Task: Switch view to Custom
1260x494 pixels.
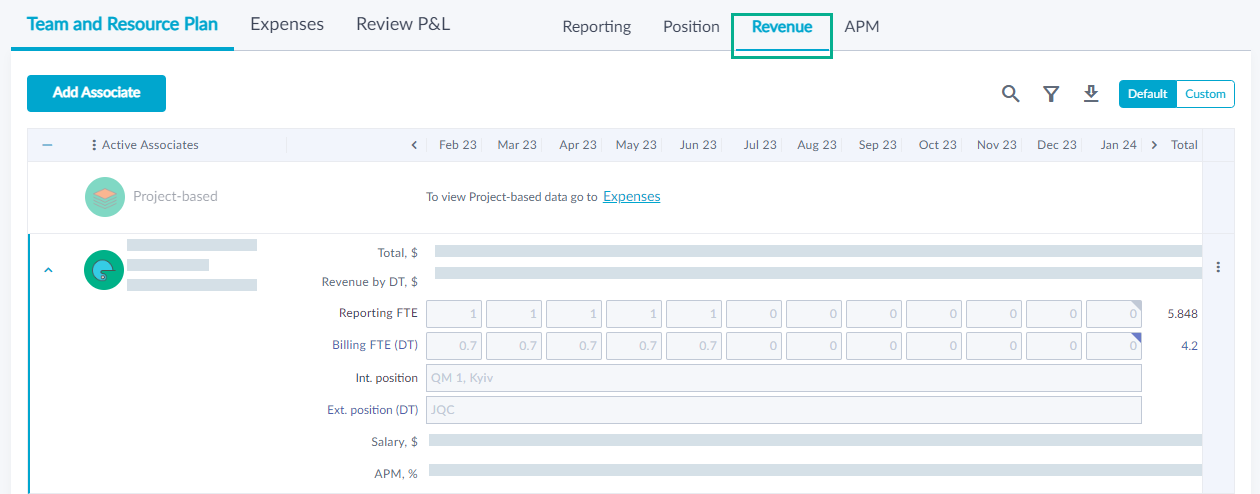Action: coord(1205,94)
